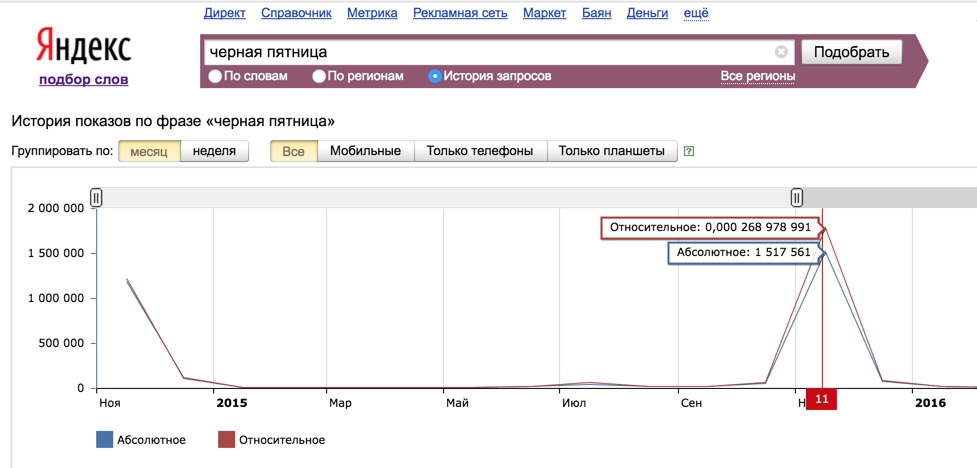Click the Группировать по: label
Image resolution: width=977 pixels, height=468 pixels.
(62, 151)
